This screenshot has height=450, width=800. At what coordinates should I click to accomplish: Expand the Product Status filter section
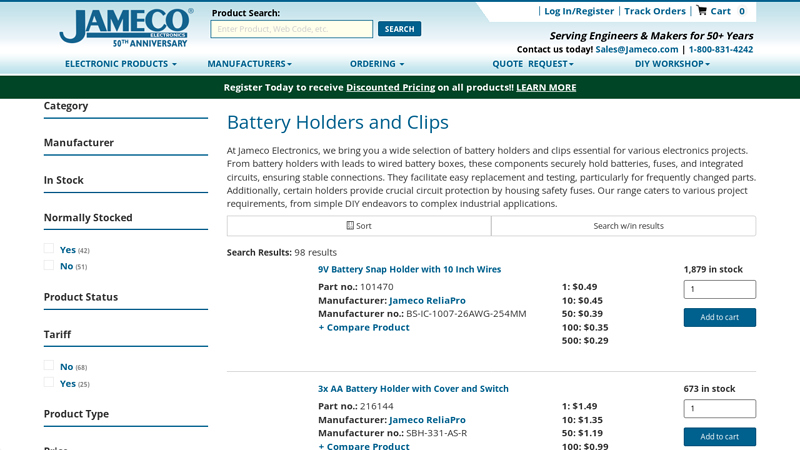click(126, 297)
